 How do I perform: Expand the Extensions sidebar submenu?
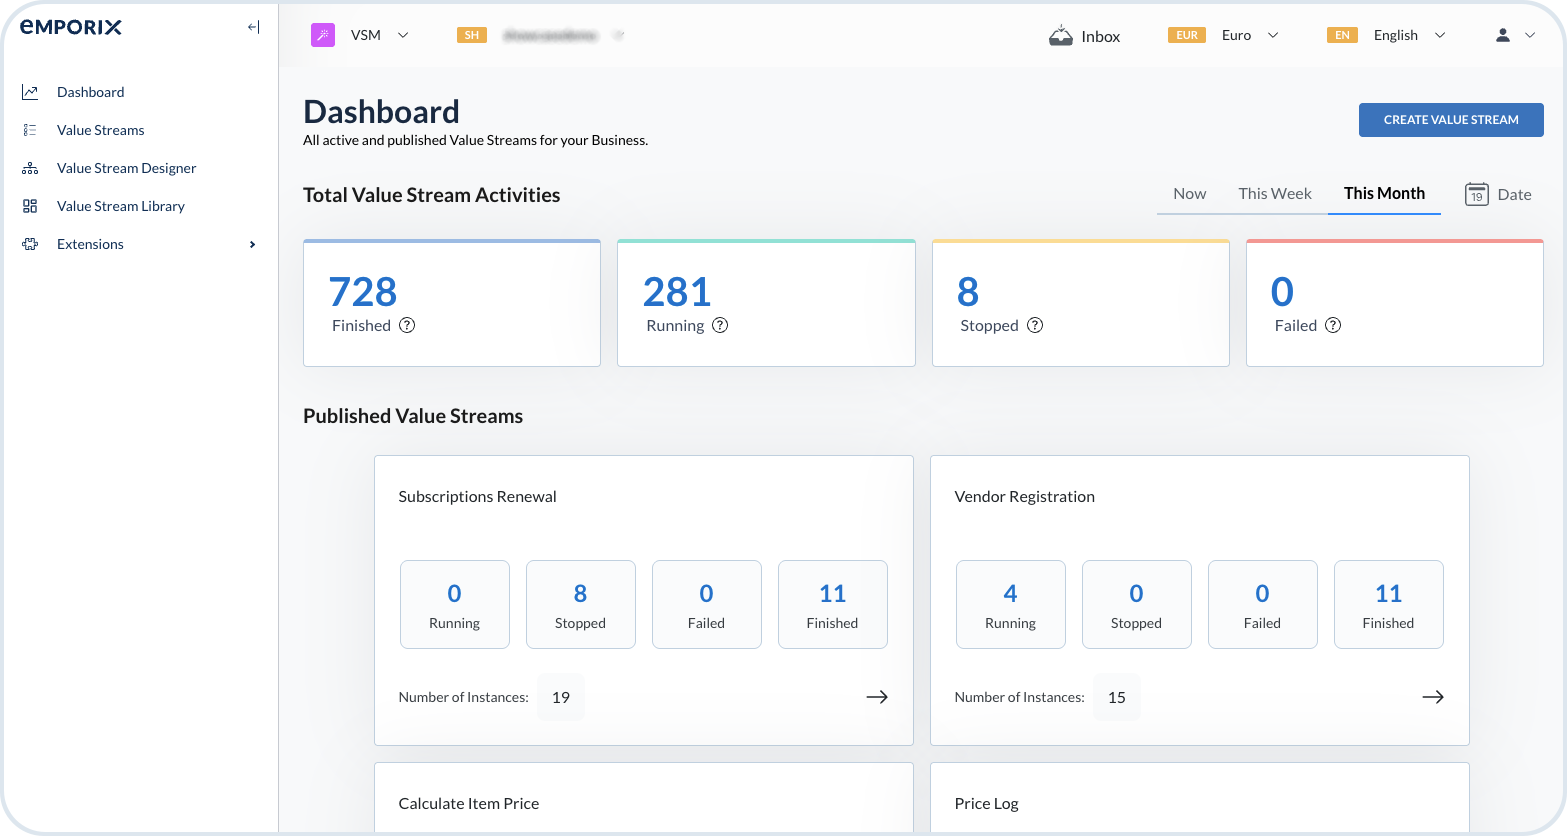[252, 244]
